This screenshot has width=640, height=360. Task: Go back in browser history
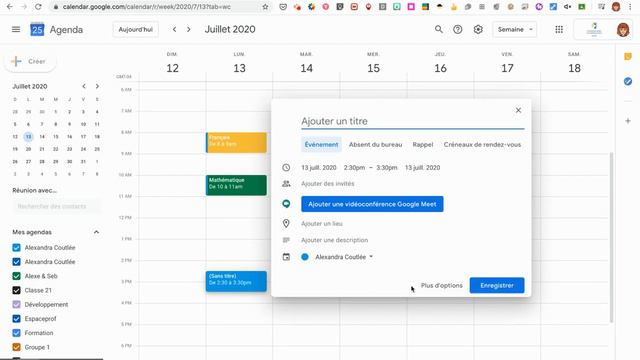10,7
